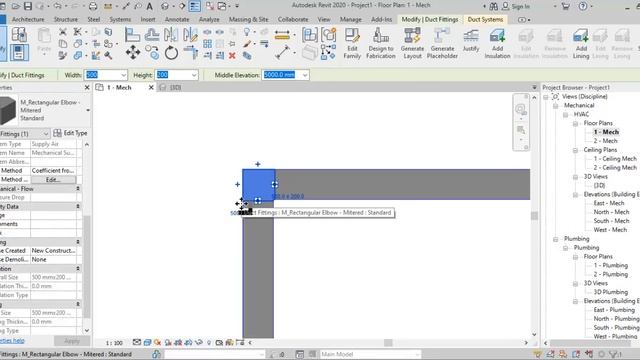Open the Duct Fittings (1) filter dropdown

[45, 133]
